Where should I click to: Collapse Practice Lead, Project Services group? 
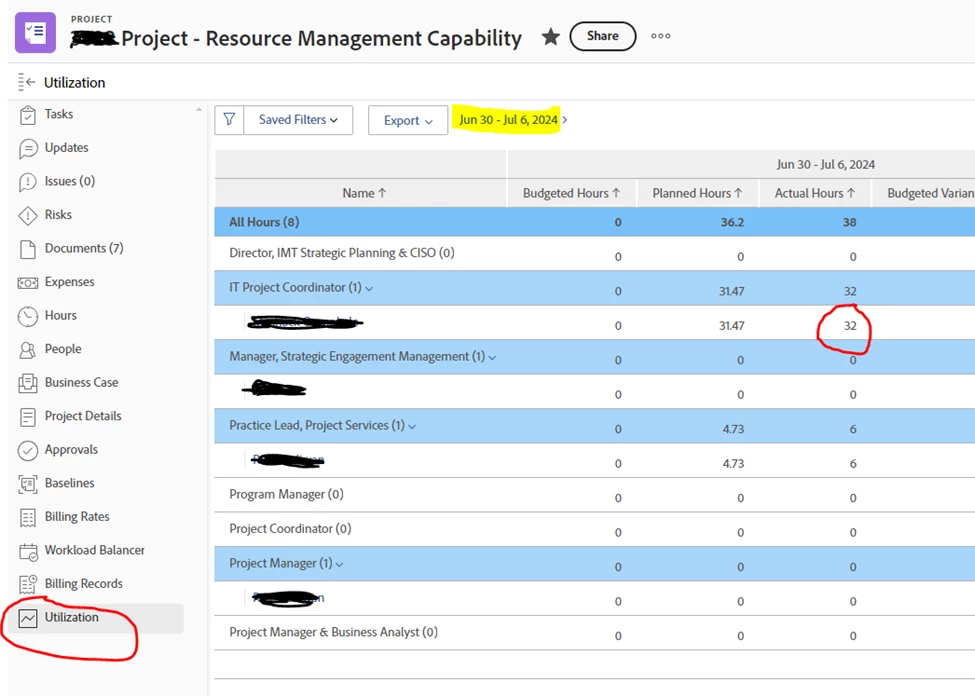pos(412,427)
